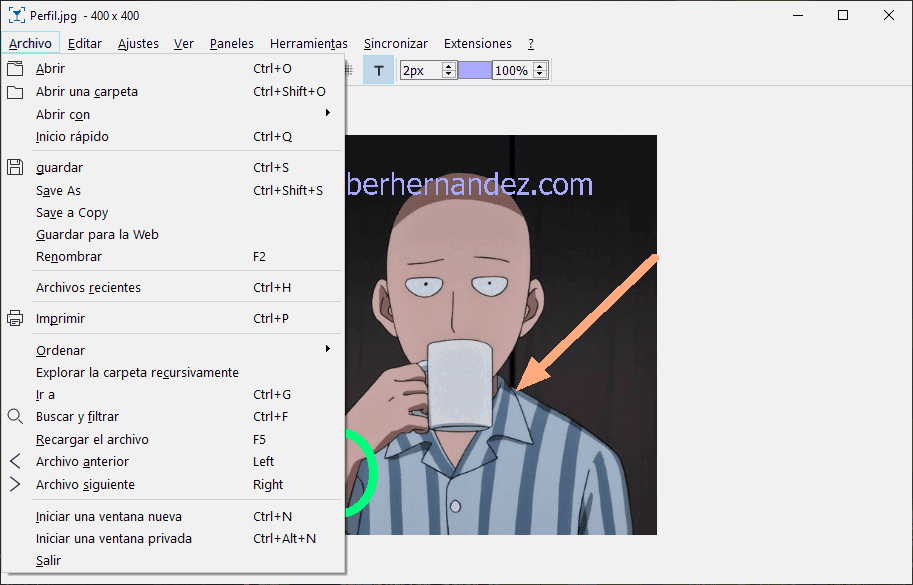913x585 pixels.
Task: Open the Editar menu
Action: 85,44
